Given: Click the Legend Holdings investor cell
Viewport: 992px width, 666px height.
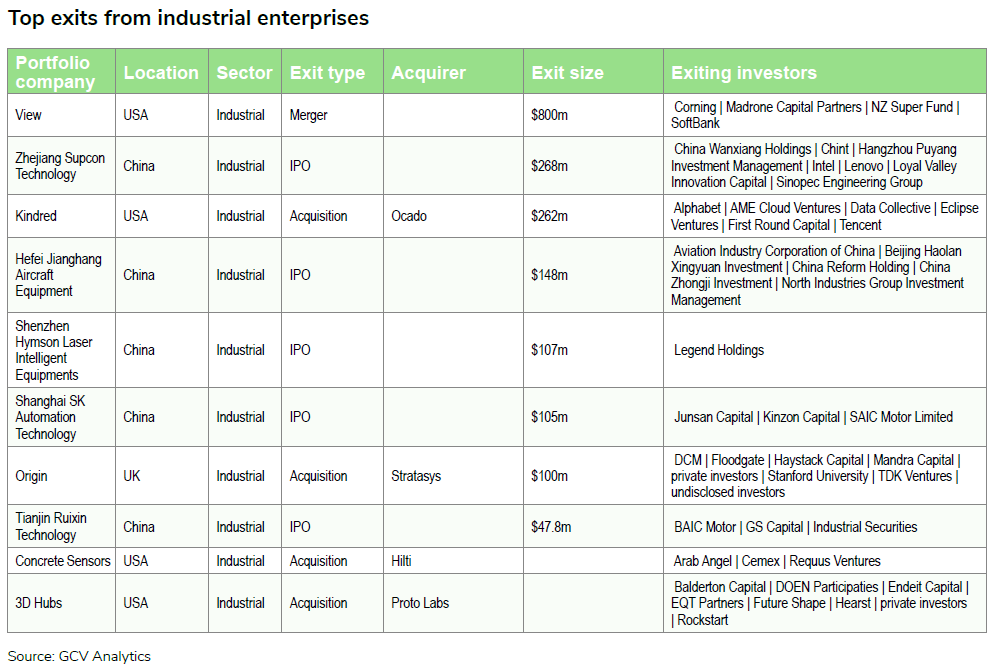Looking at the screenshot, I should (x=719, y=350).
